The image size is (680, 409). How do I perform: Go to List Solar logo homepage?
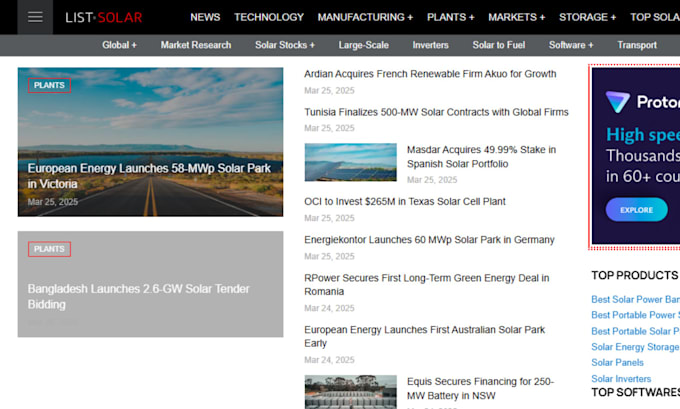(x=104, y=17)
